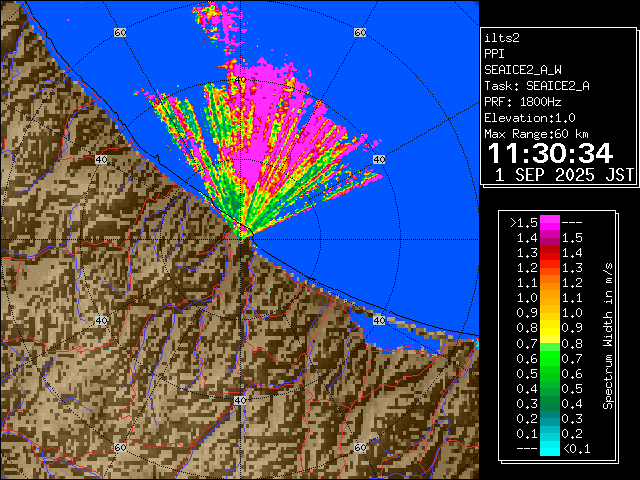The image size is (640, 480).
Task: Click the green 0.5 legend color band
Action: click(x=550, y=373)
